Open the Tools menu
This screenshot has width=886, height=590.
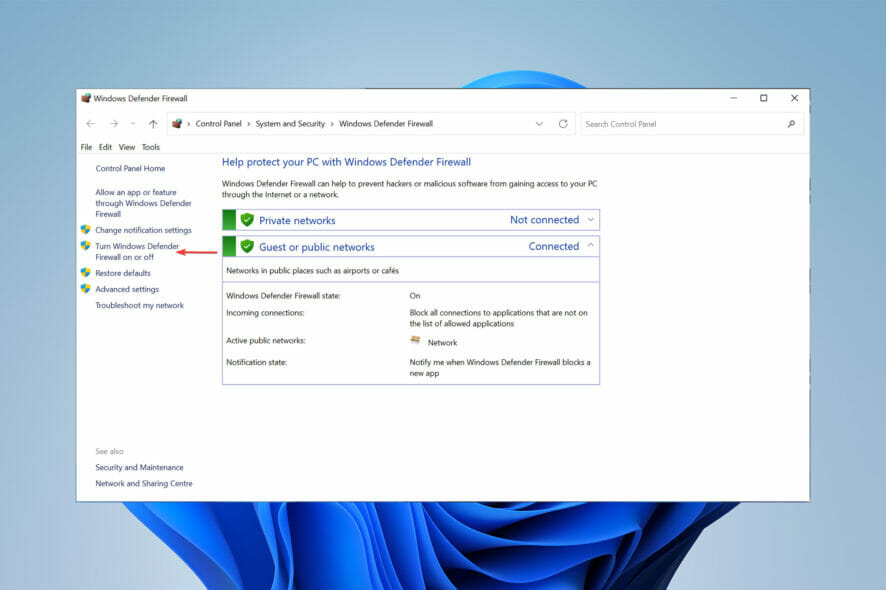point(150,147)
